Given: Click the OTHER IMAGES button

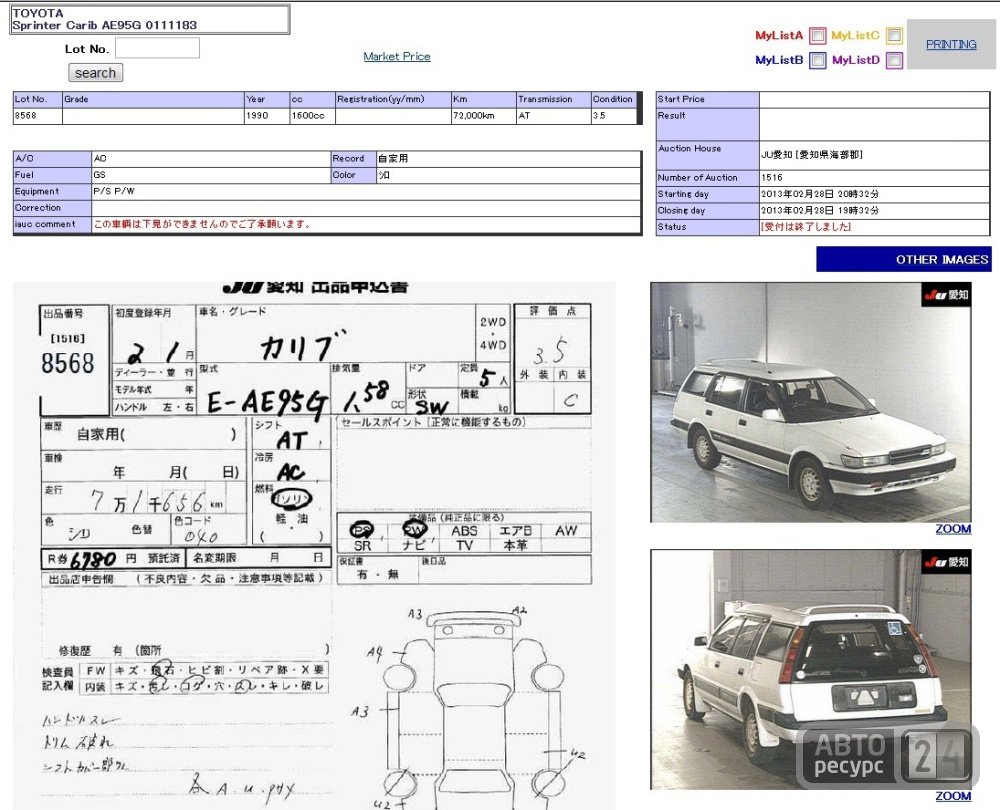Looking at the screenshot, I should [x=904, y=259].
